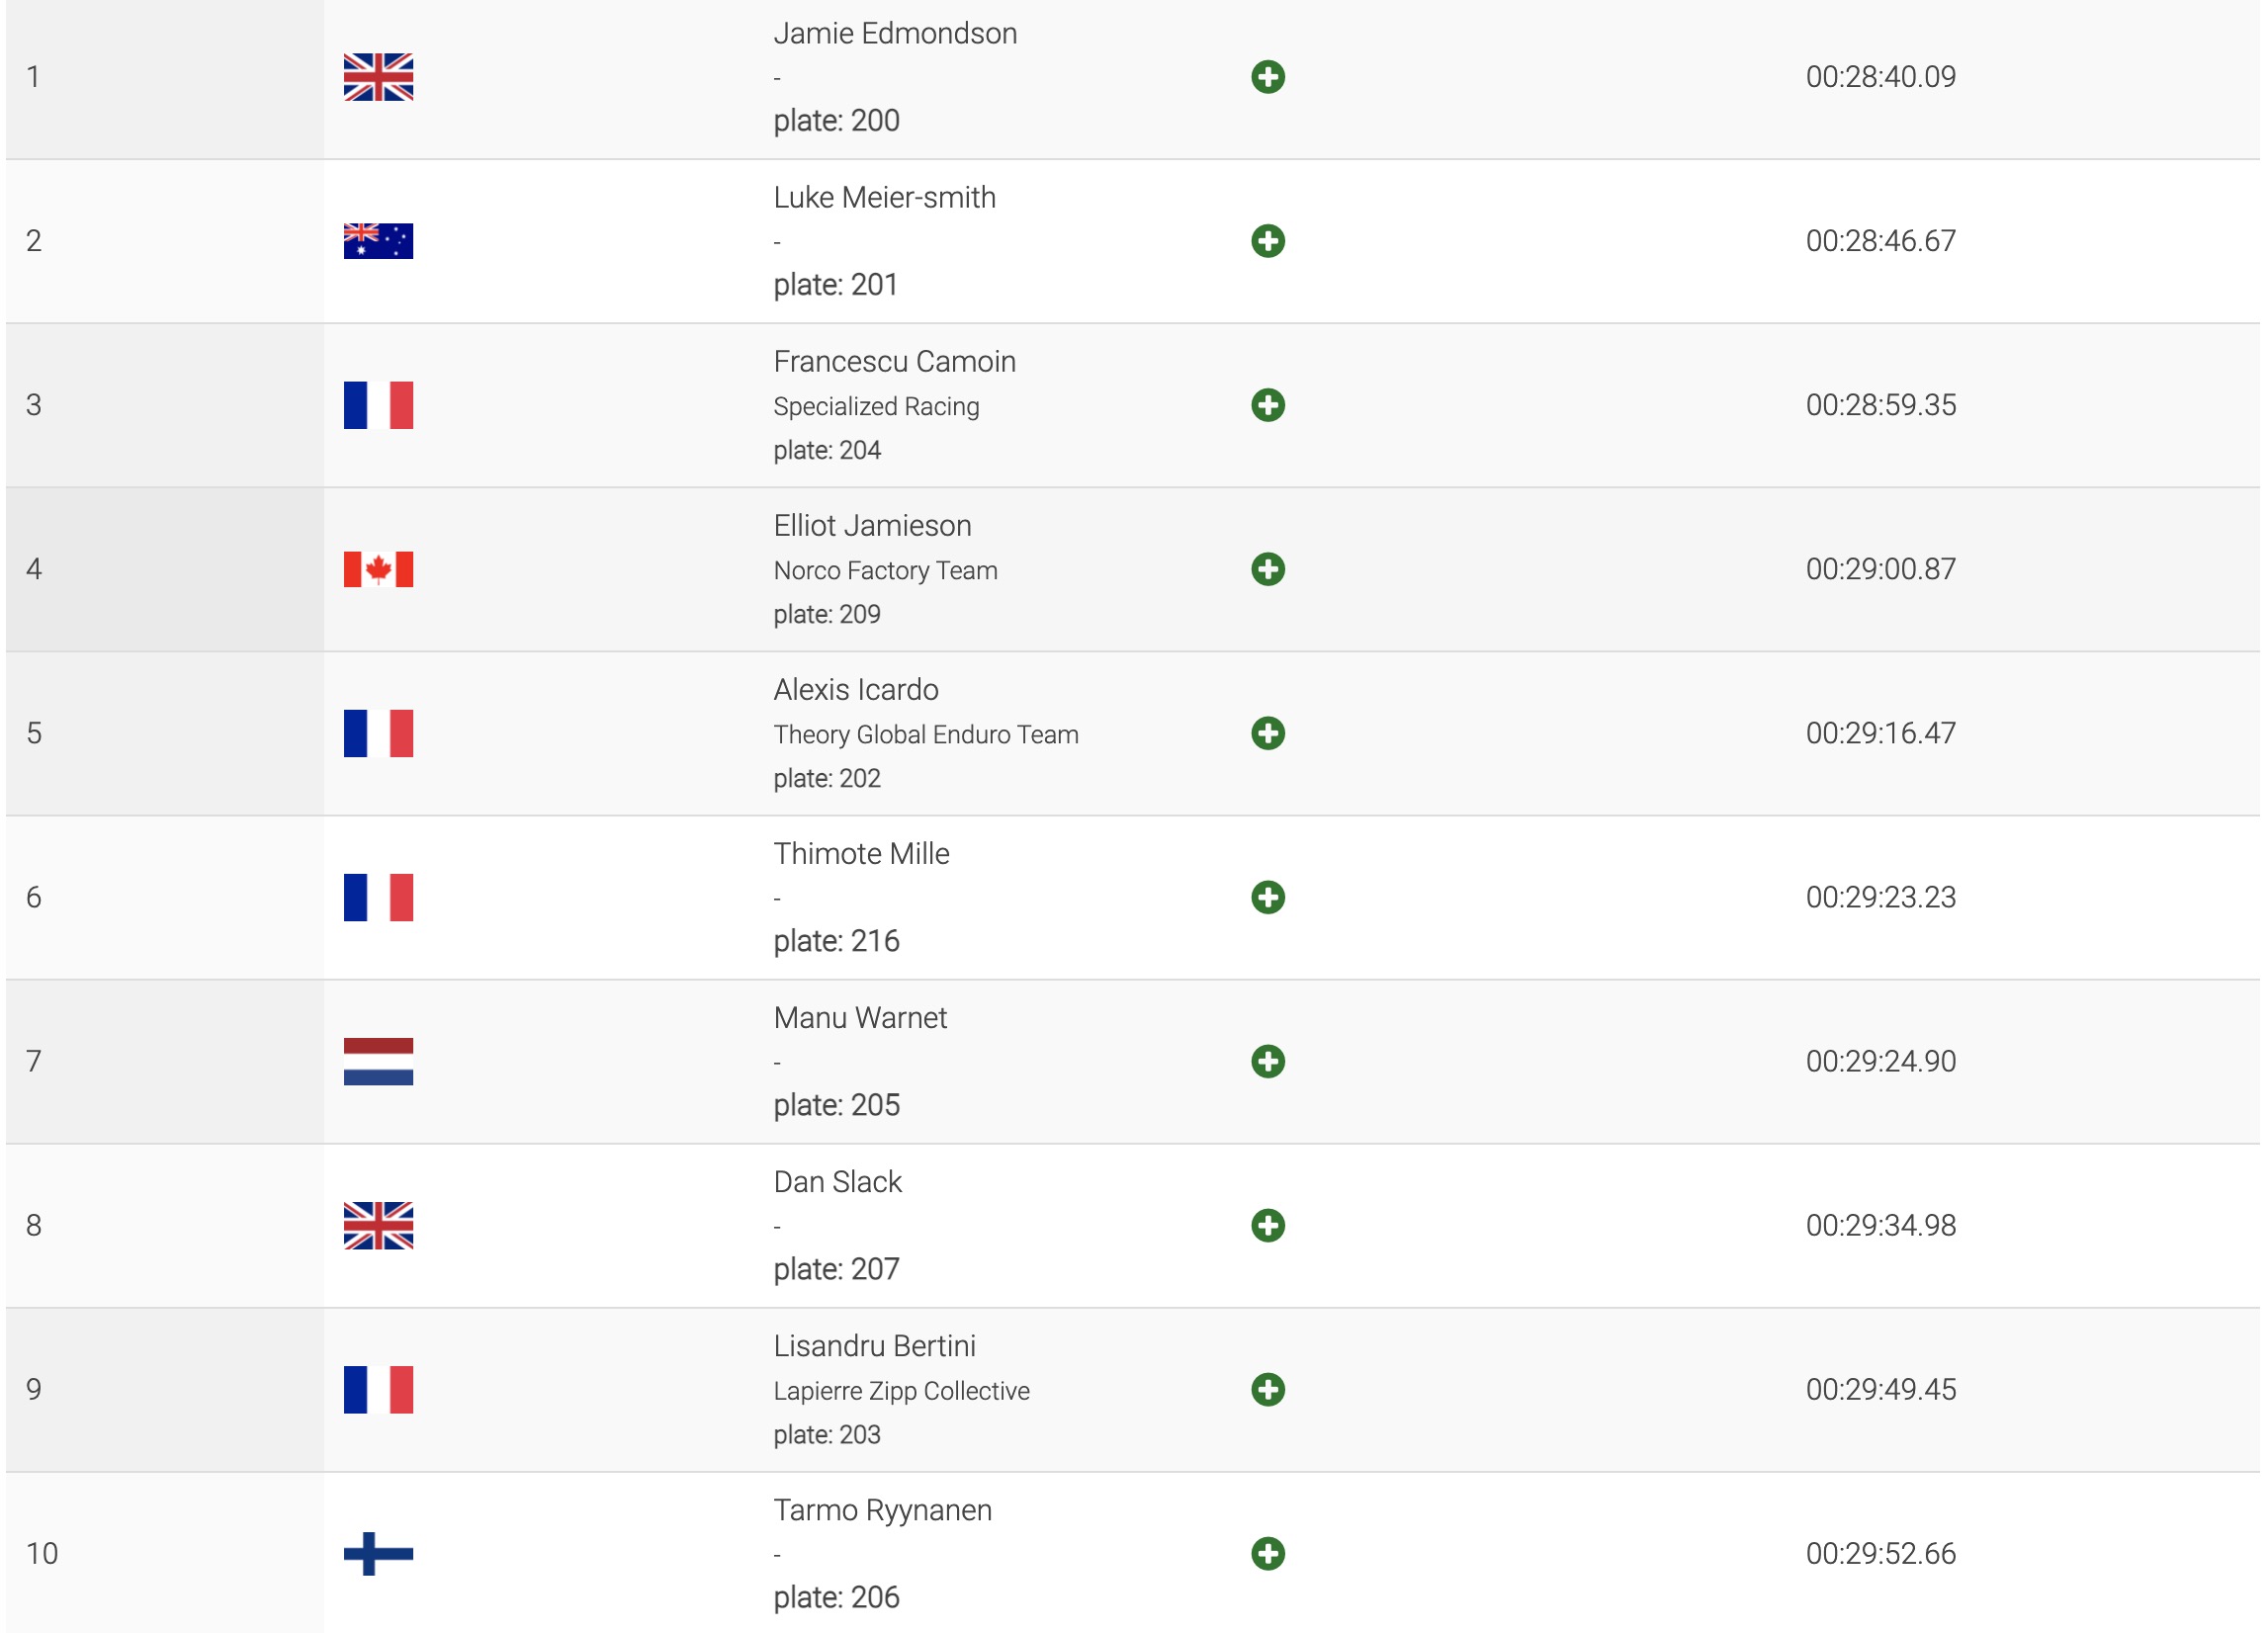
Task: Click plus icon beside Lisandru Bertini
Action: 1267,1389
